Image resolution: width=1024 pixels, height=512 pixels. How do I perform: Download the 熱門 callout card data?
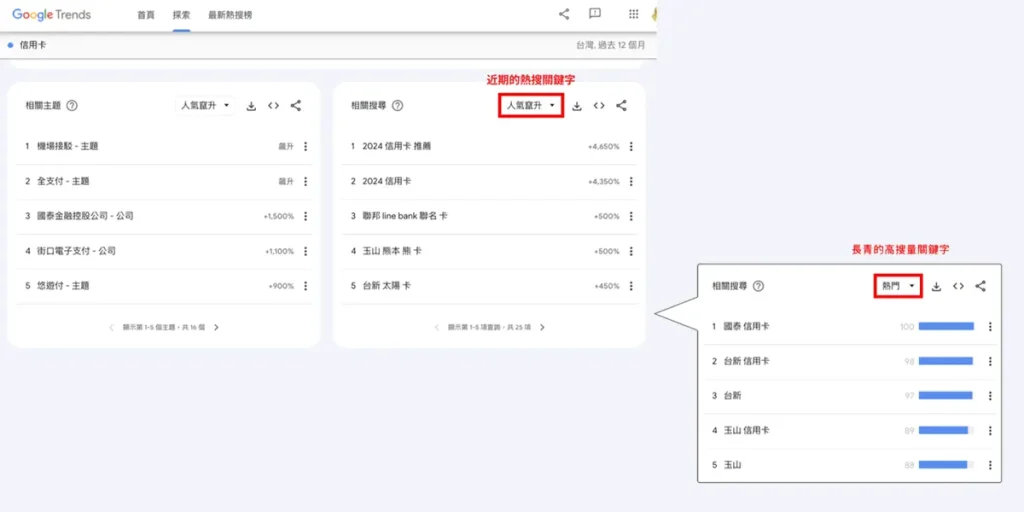coord(936,287)
